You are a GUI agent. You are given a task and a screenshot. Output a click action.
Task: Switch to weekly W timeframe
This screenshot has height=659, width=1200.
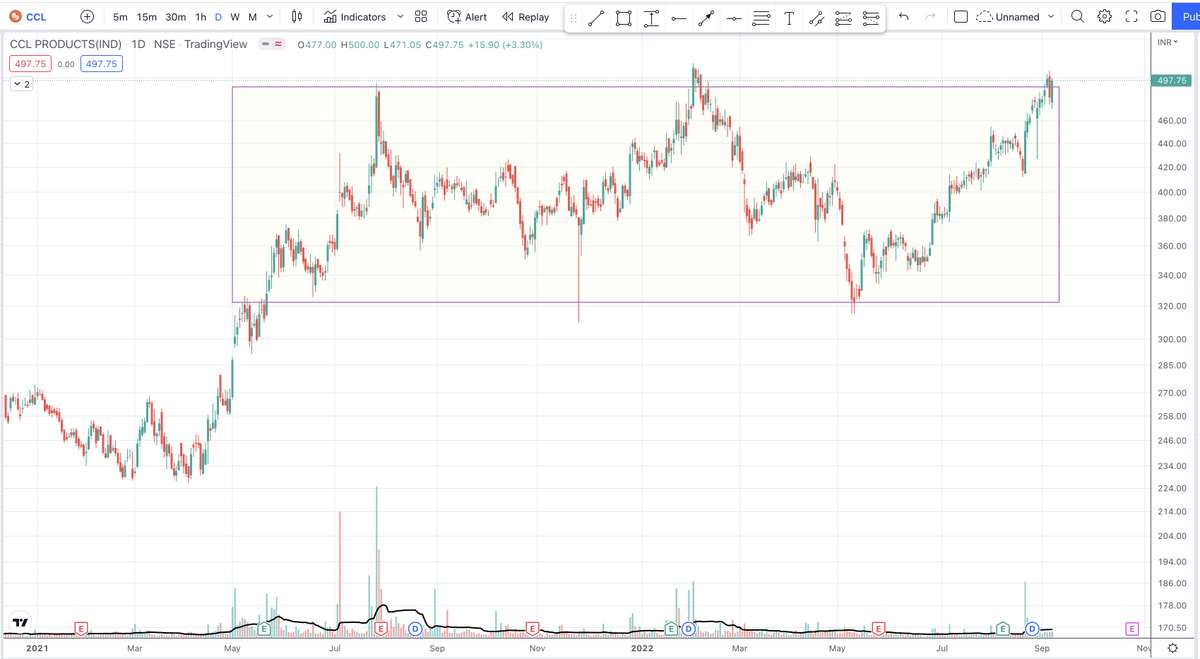[235, 17]
